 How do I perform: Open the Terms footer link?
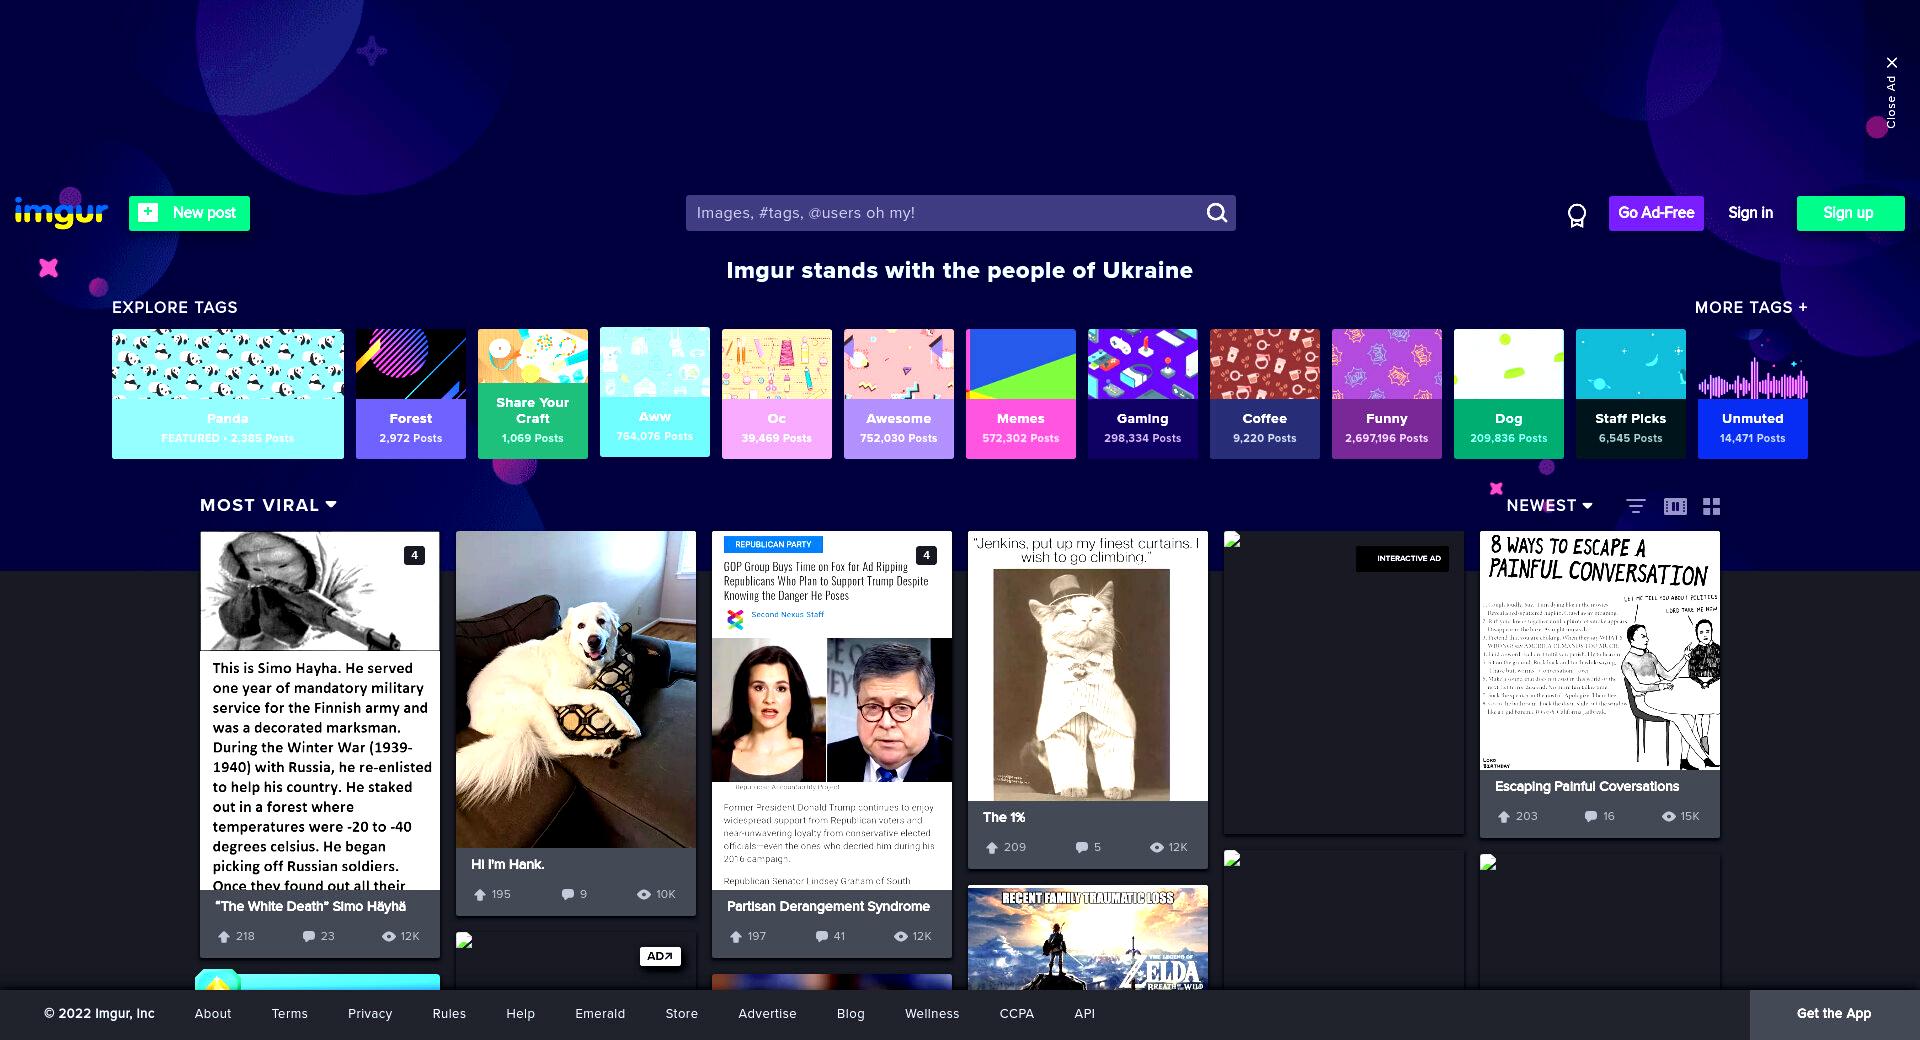point(290,1014)
